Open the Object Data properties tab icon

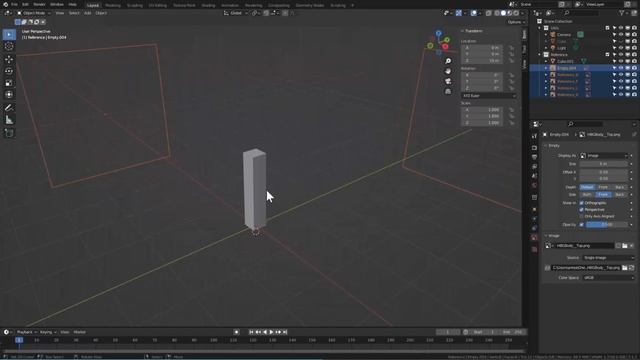coord(534,238)
